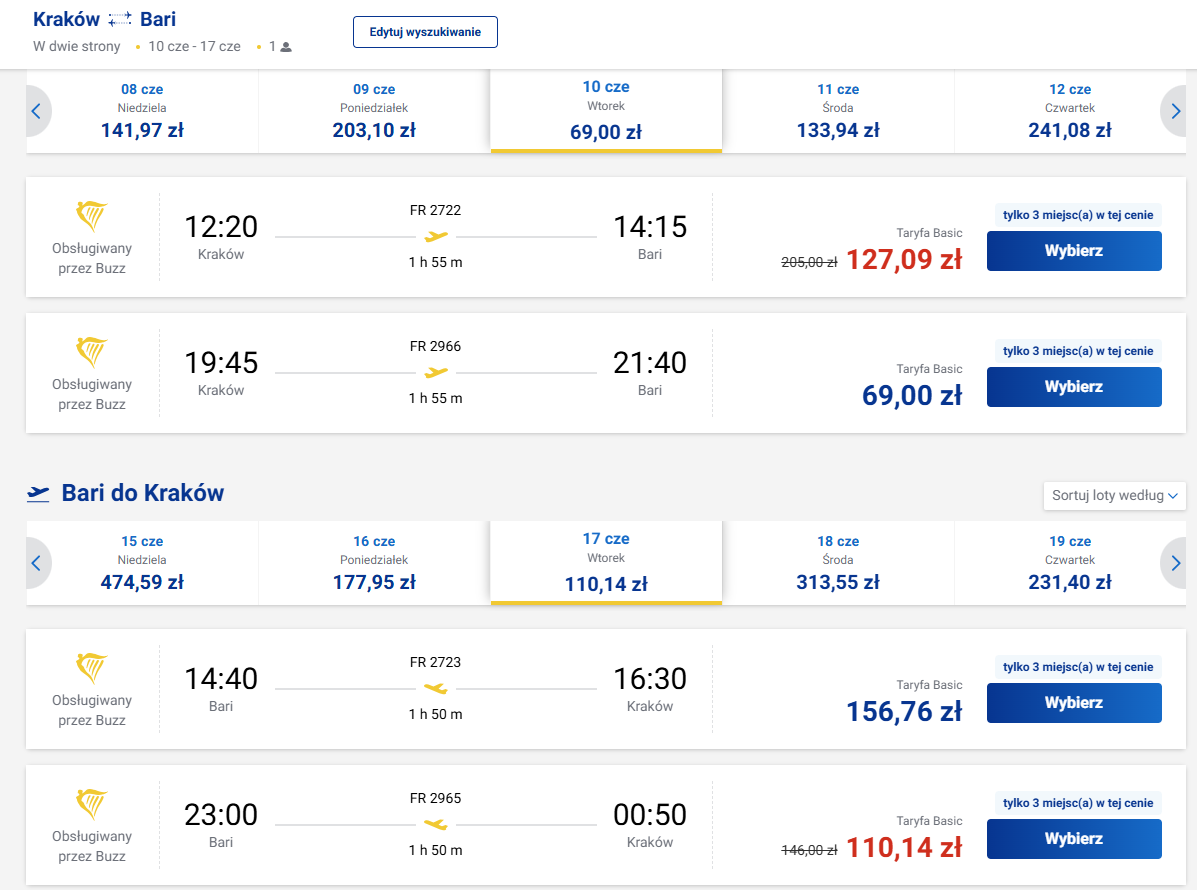Image resolution: width=1197 pixels, height=890 pixels.
Task: Select the 19 cze Czwartek return tab
Action: click(x=1070, y=562)
